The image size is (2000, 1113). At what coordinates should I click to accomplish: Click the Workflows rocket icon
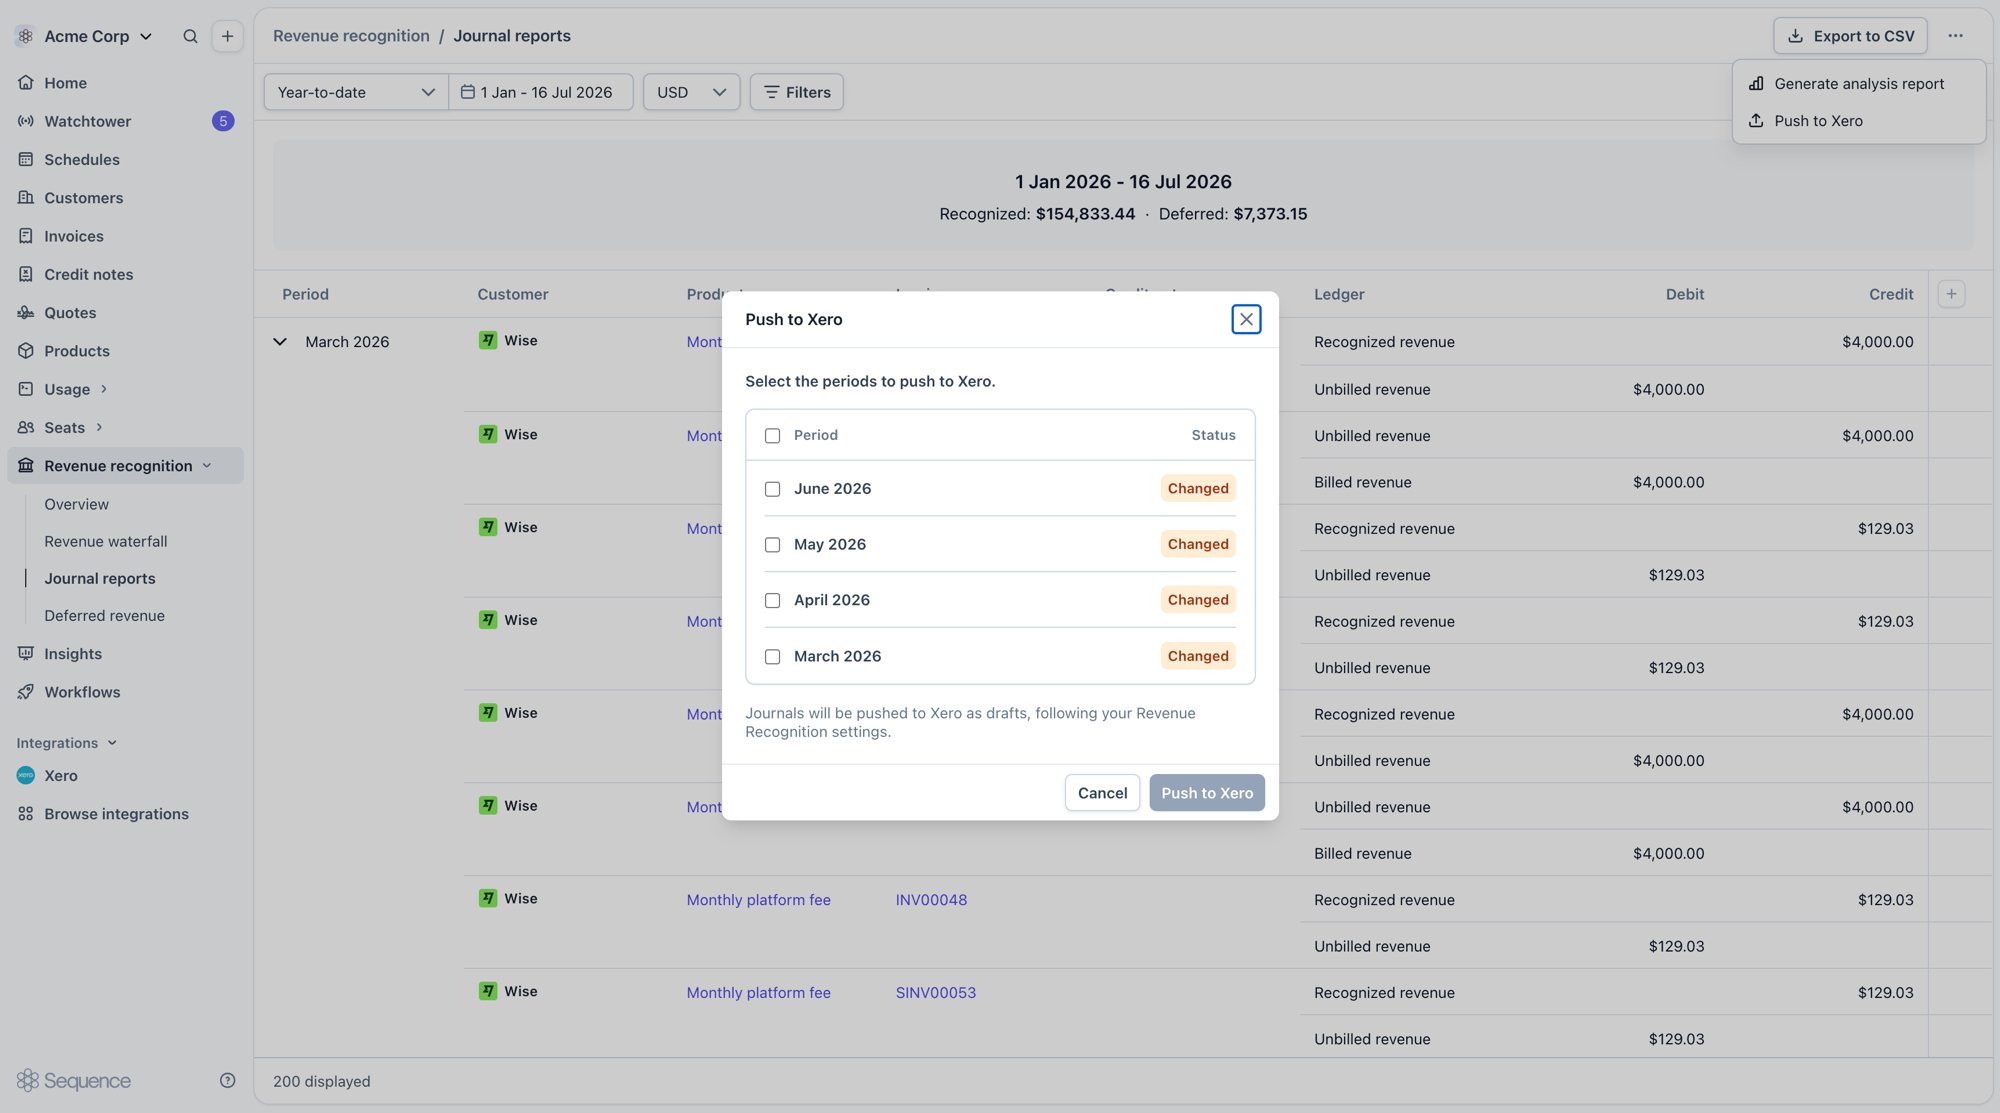click(x=26, y=692)
